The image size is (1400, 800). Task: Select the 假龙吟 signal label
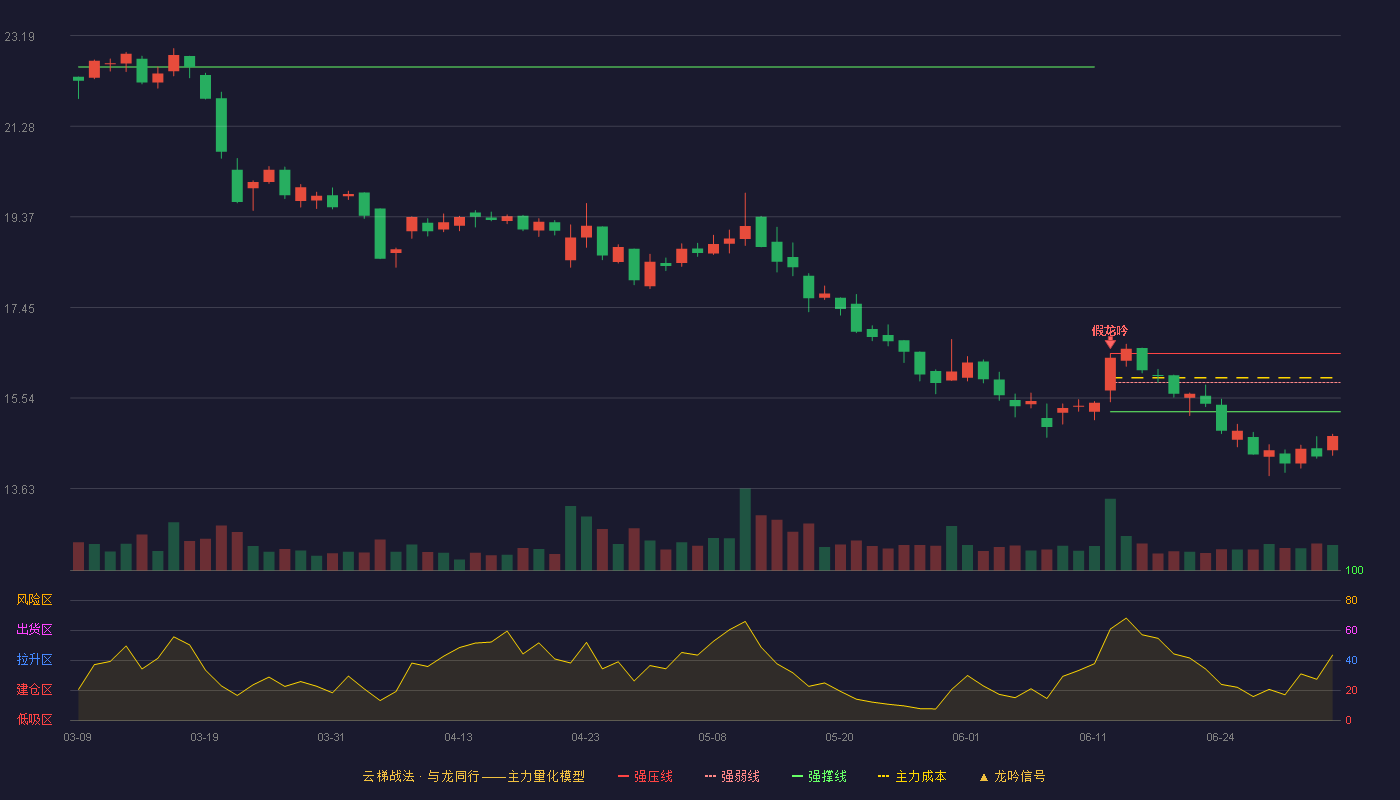(1110, 330)
